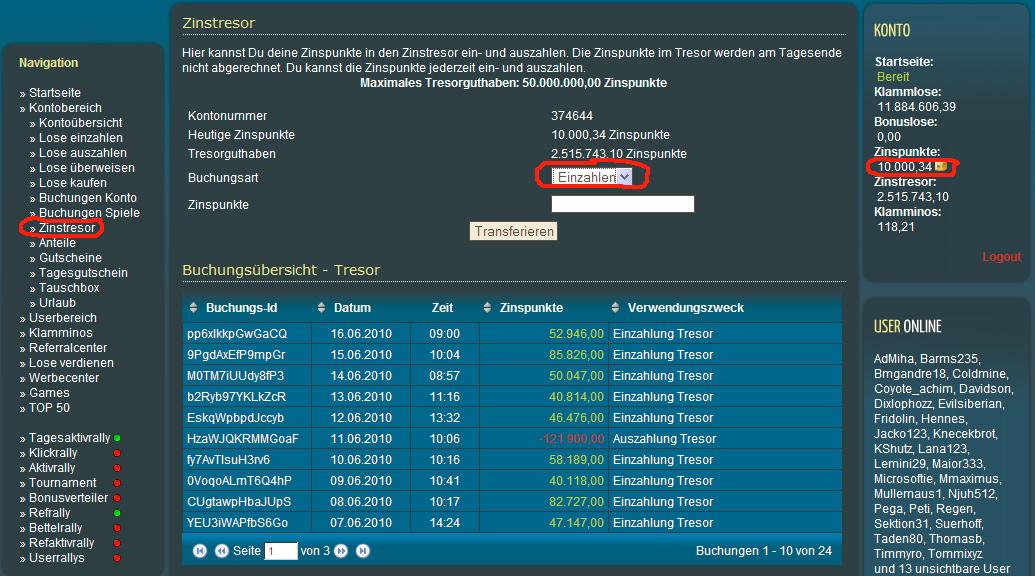Click Kontonummer value 374644
This screenshot has height=576, width=1035.
pyautogui.click(x=572, y=115)
